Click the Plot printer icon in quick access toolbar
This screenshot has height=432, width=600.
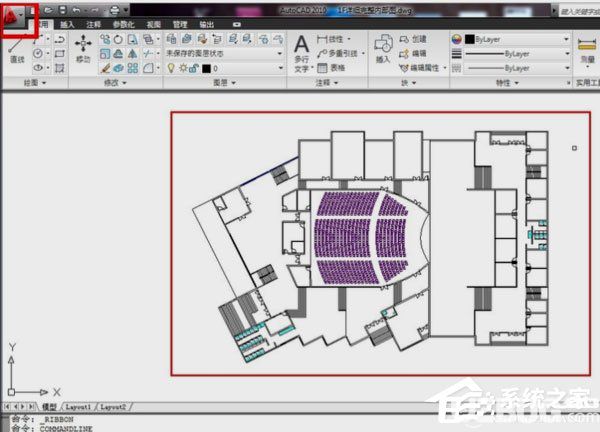114,10
